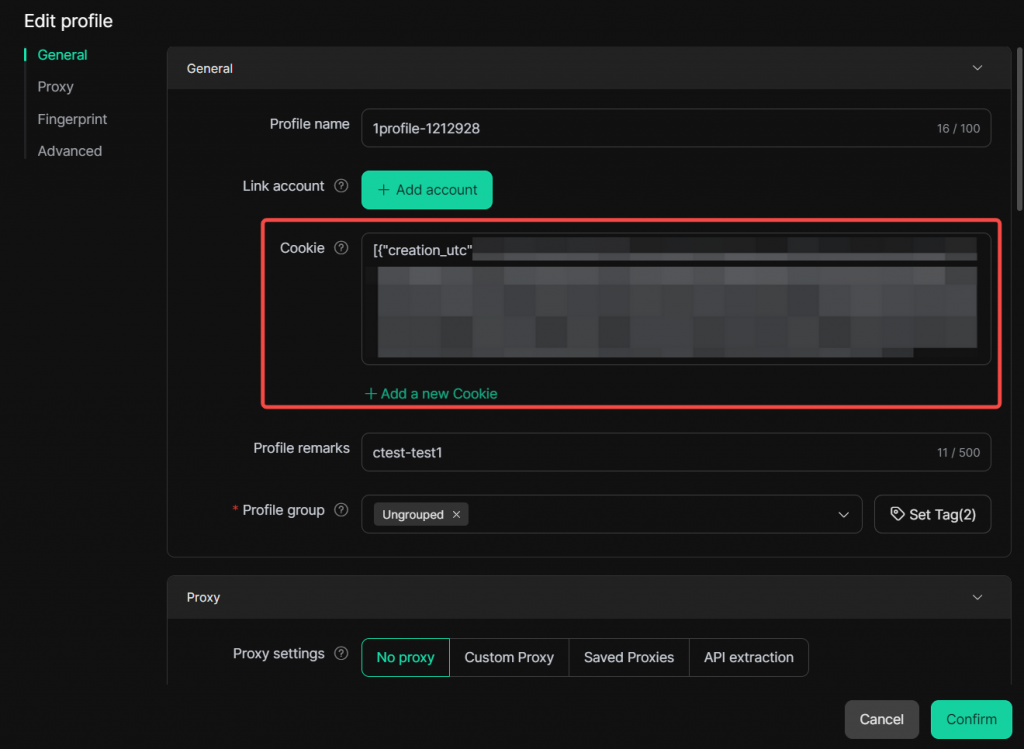The width and height of the screenshot is (1024, 749).
Task: Select the No proxy option
Action: (x=405, y=657)
